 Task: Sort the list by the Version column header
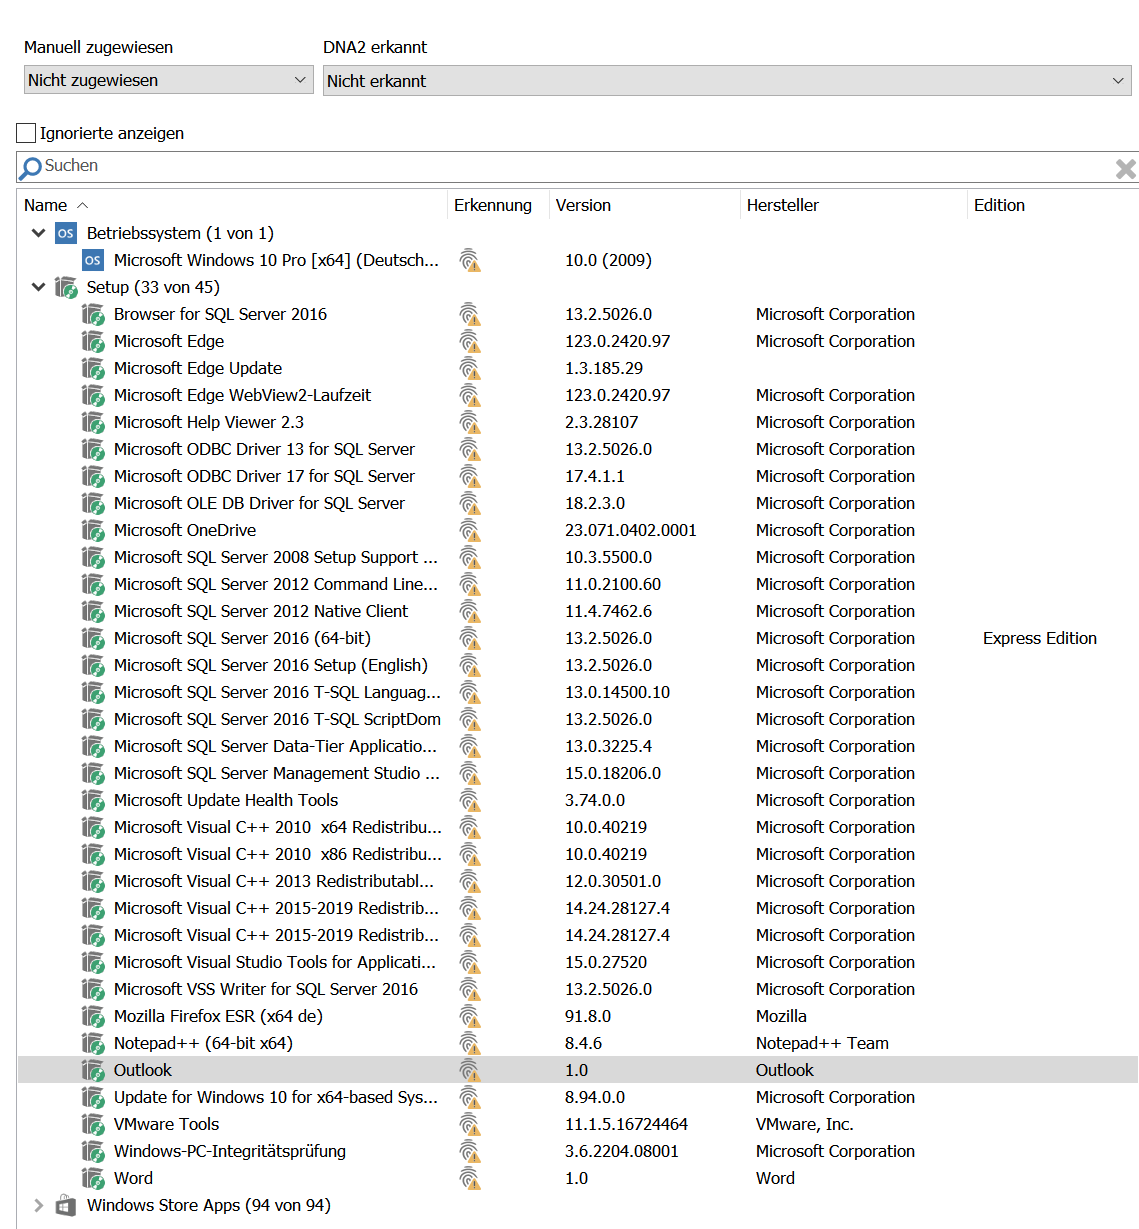[583, 205]
